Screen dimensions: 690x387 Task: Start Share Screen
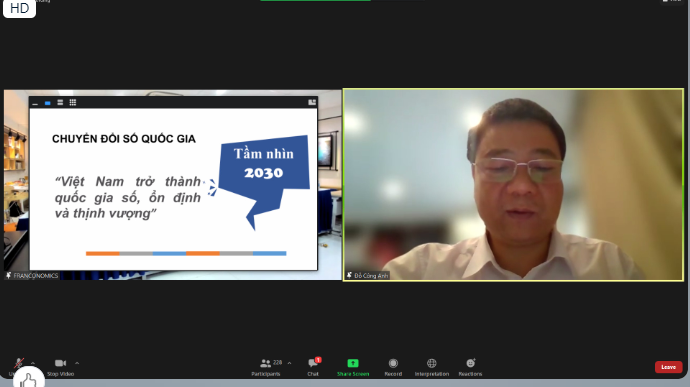353,367
